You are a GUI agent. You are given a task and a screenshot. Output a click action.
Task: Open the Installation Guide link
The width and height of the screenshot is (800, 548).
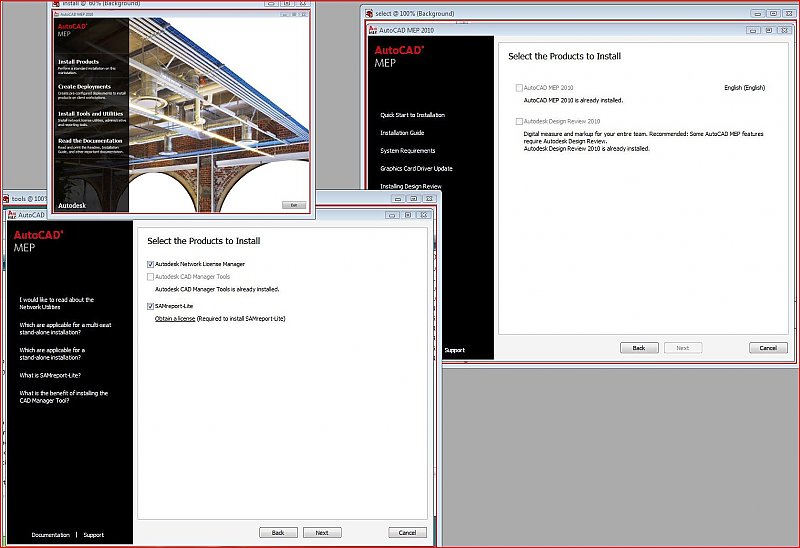tap(402, 133)
